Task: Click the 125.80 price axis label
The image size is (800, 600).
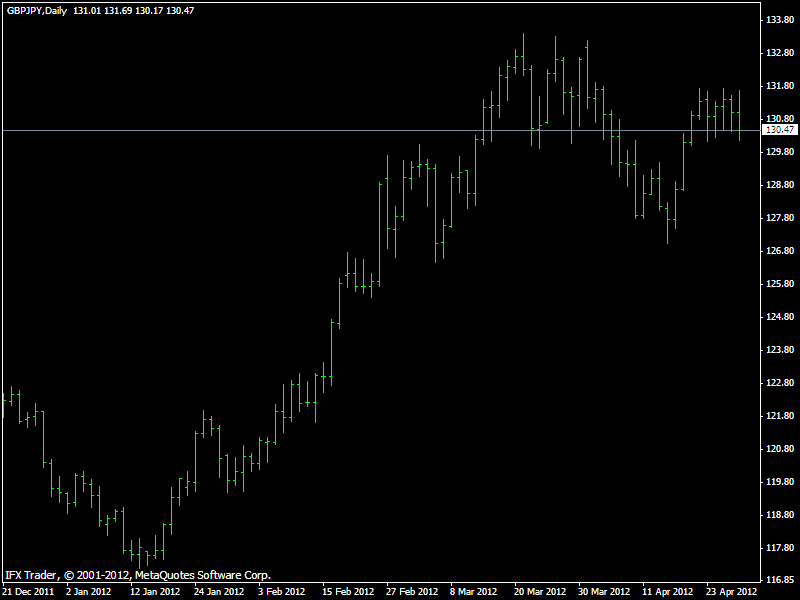Action: point(780,284)
